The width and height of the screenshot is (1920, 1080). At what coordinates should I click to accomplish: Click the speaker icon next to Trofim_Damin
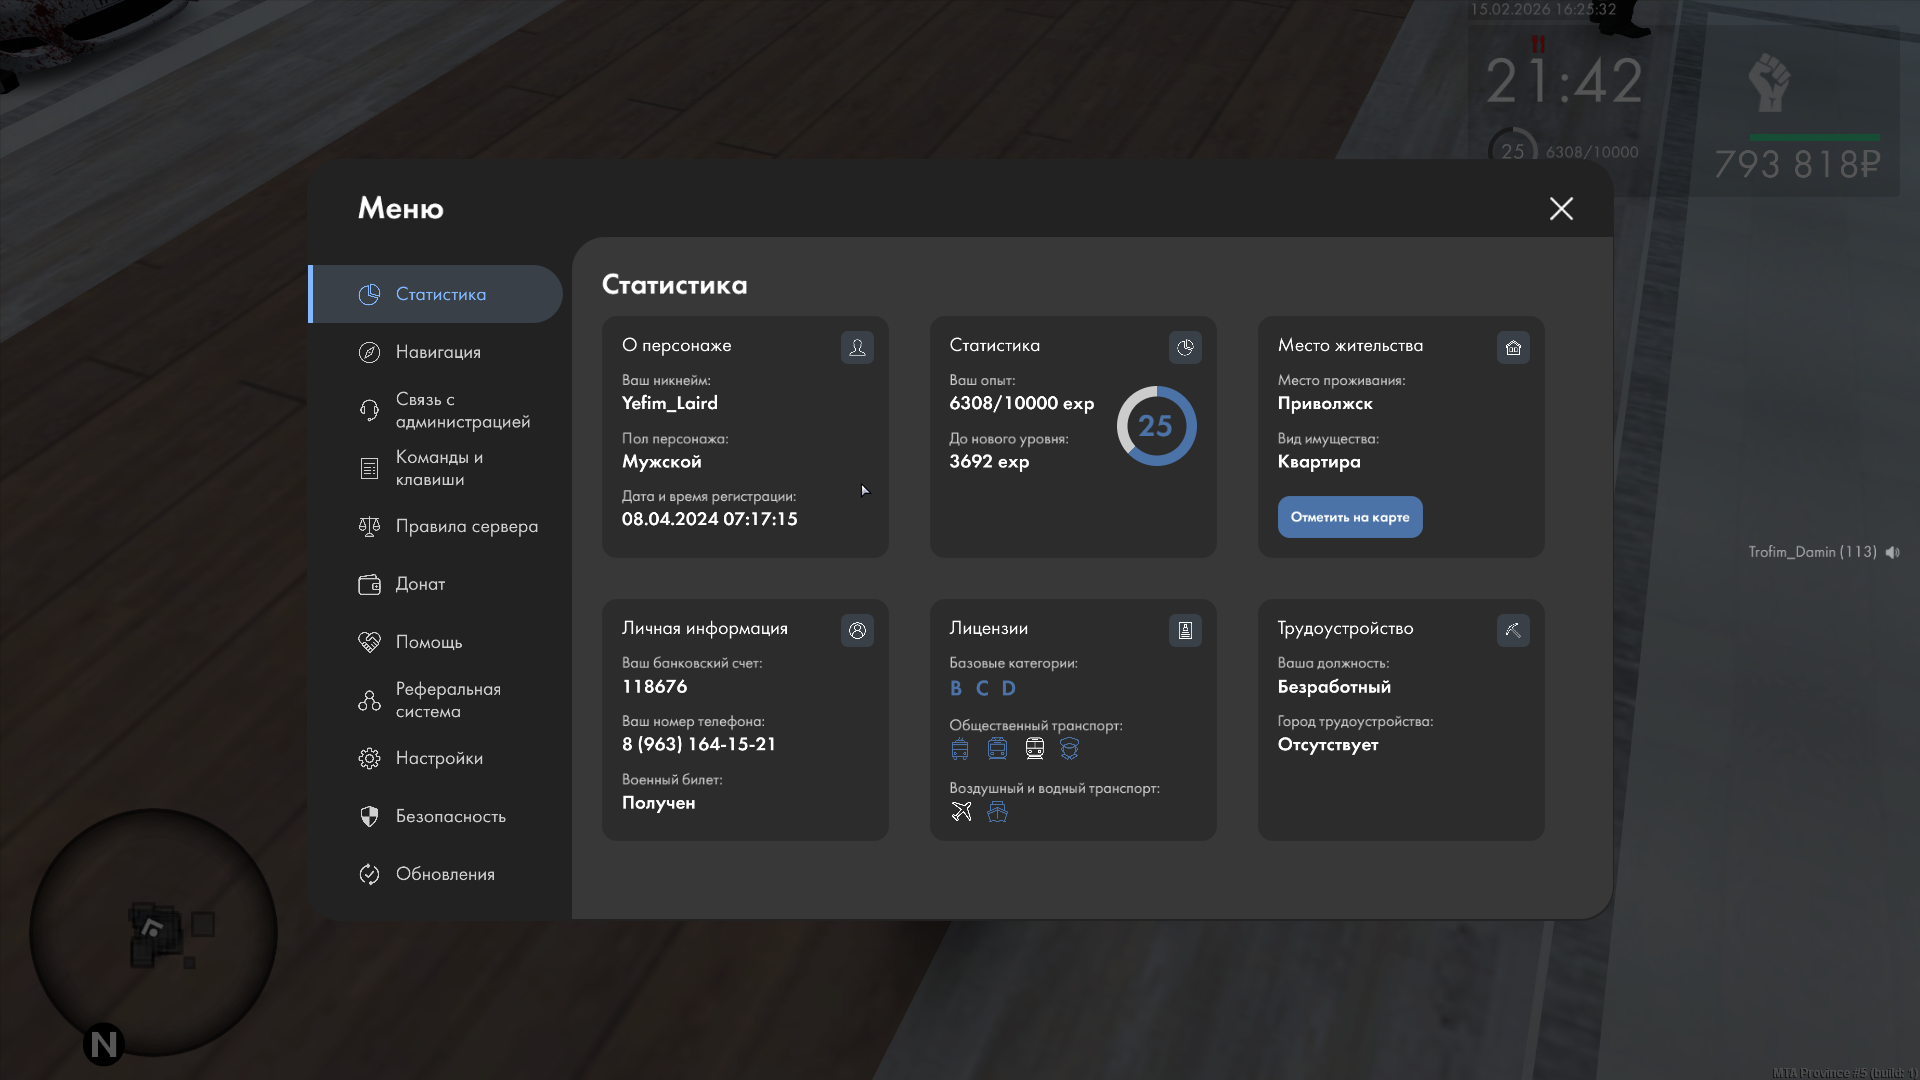click(x=1892, y=552)
